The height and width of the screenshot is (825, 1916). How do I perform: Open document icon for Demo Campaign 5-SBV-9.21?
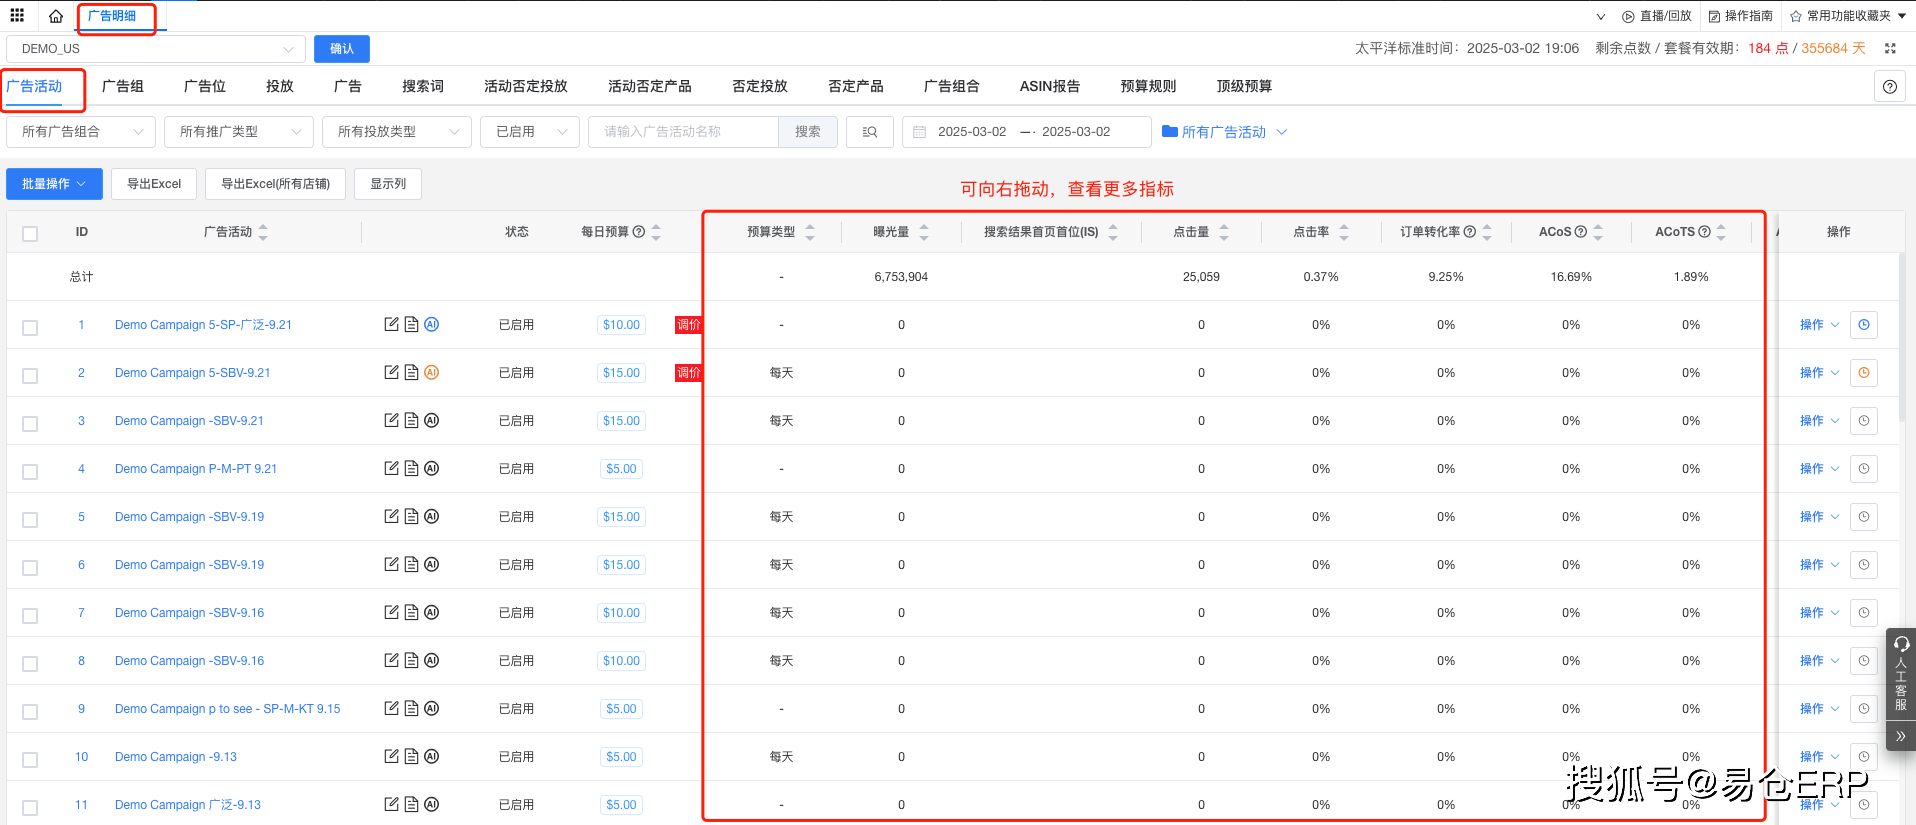tap(411, 373)
